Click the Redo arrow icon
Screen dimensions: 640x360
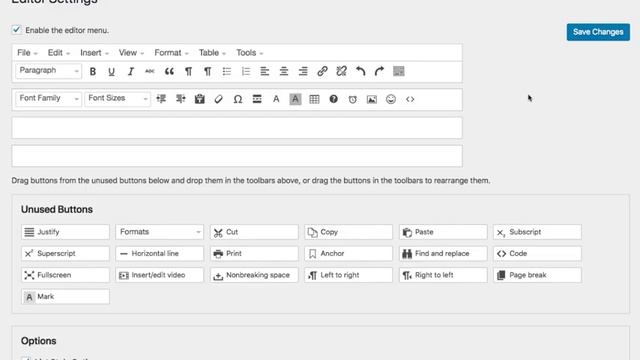pos(379,71)
